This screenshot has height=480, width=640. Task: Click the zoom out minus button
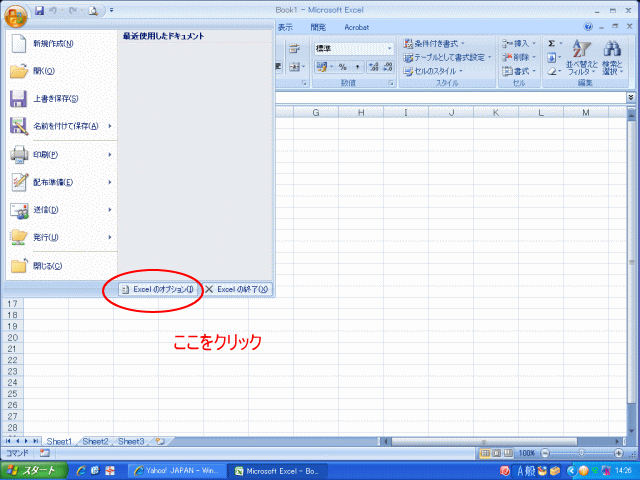tap(545, 453)
